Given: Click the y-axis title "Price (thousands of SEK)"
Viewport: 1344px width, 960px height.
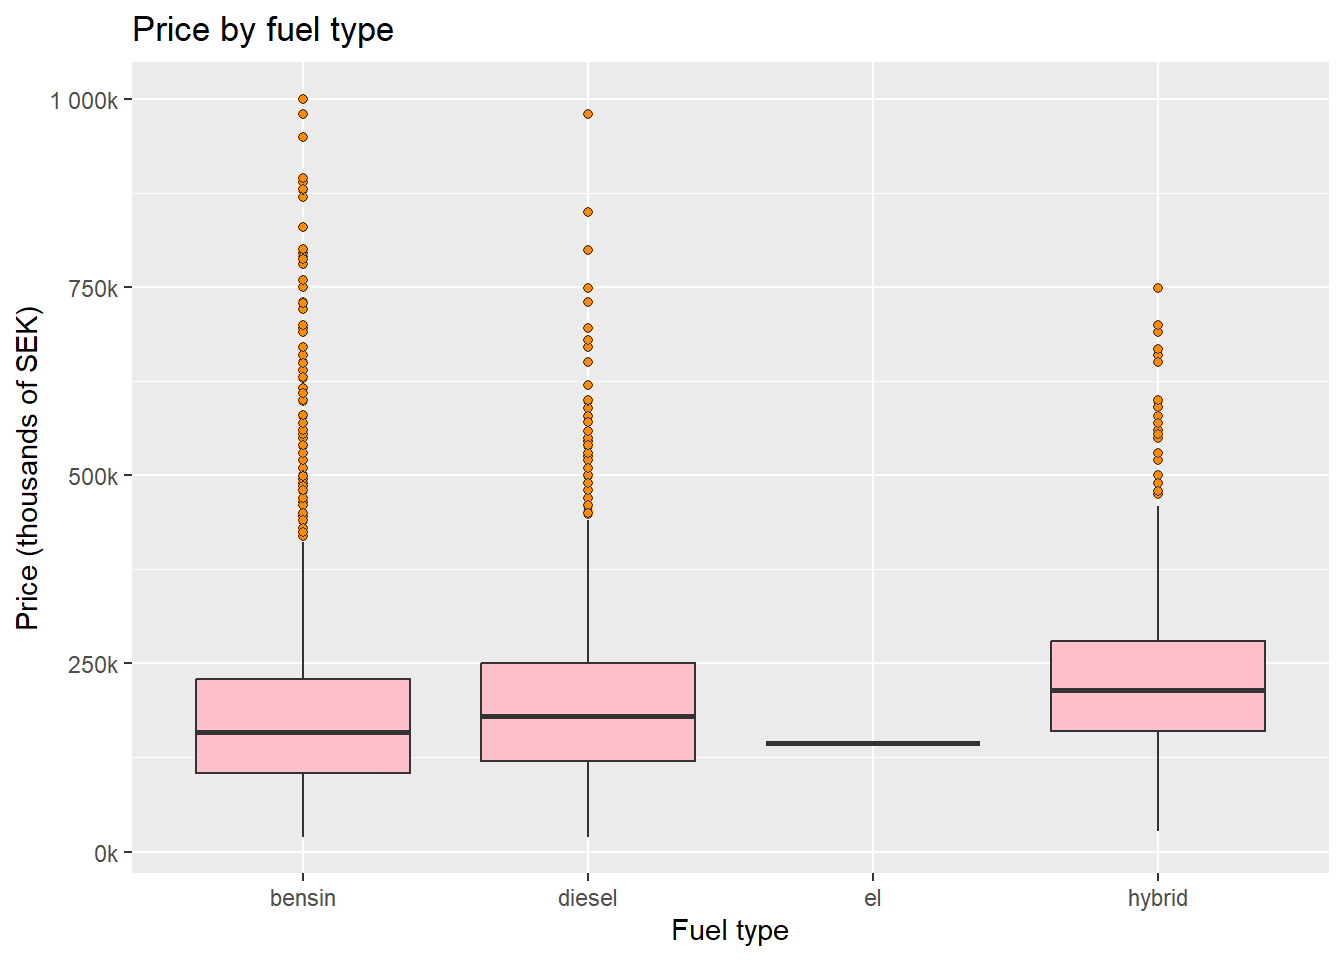Looking at the screenshot, I should coord(28,468).
